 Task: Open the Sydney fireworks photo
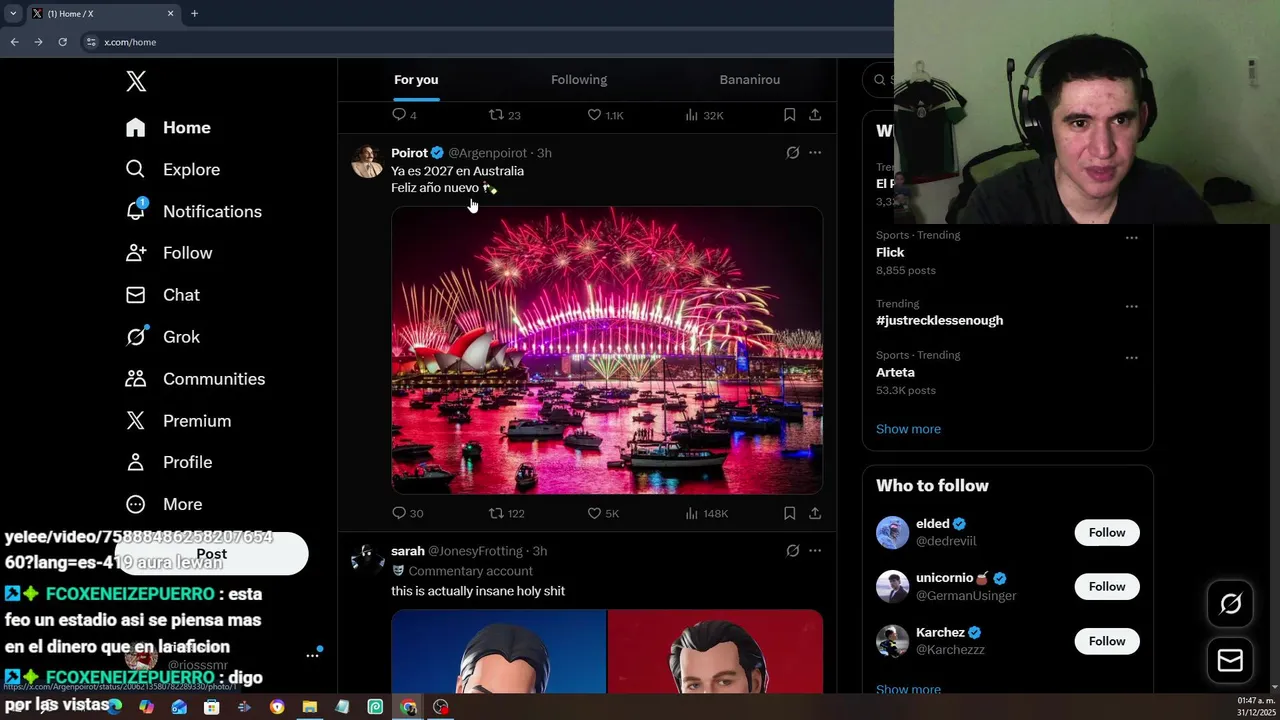[607, 350]
